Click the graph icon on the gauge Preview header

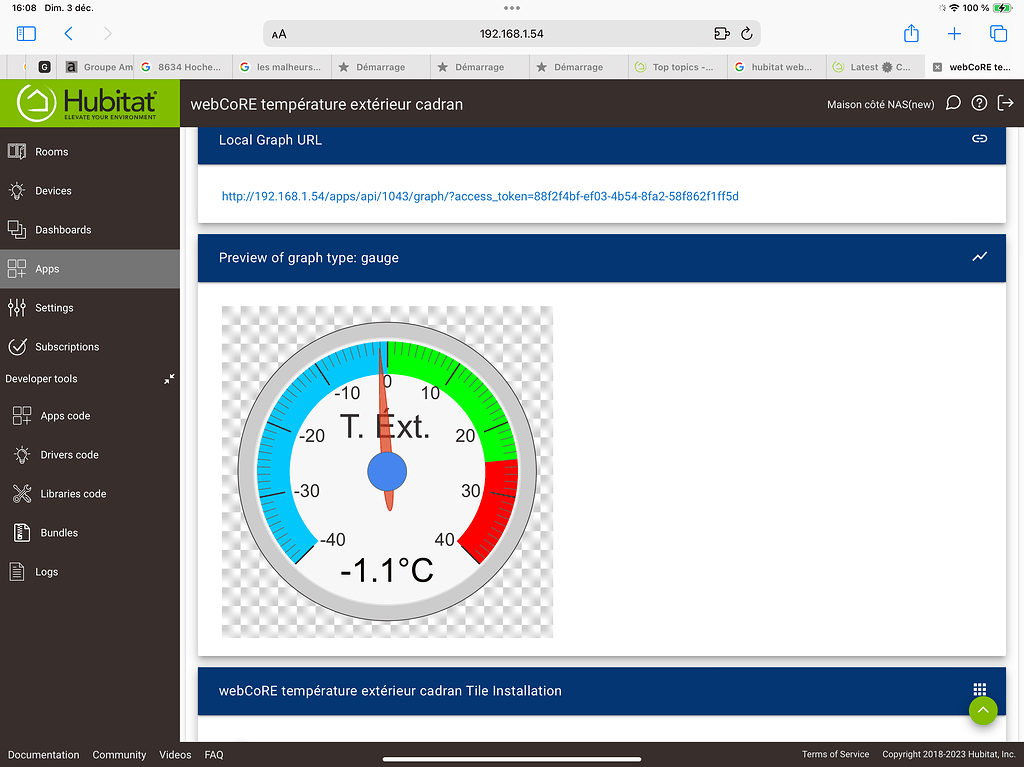(979, 257)
